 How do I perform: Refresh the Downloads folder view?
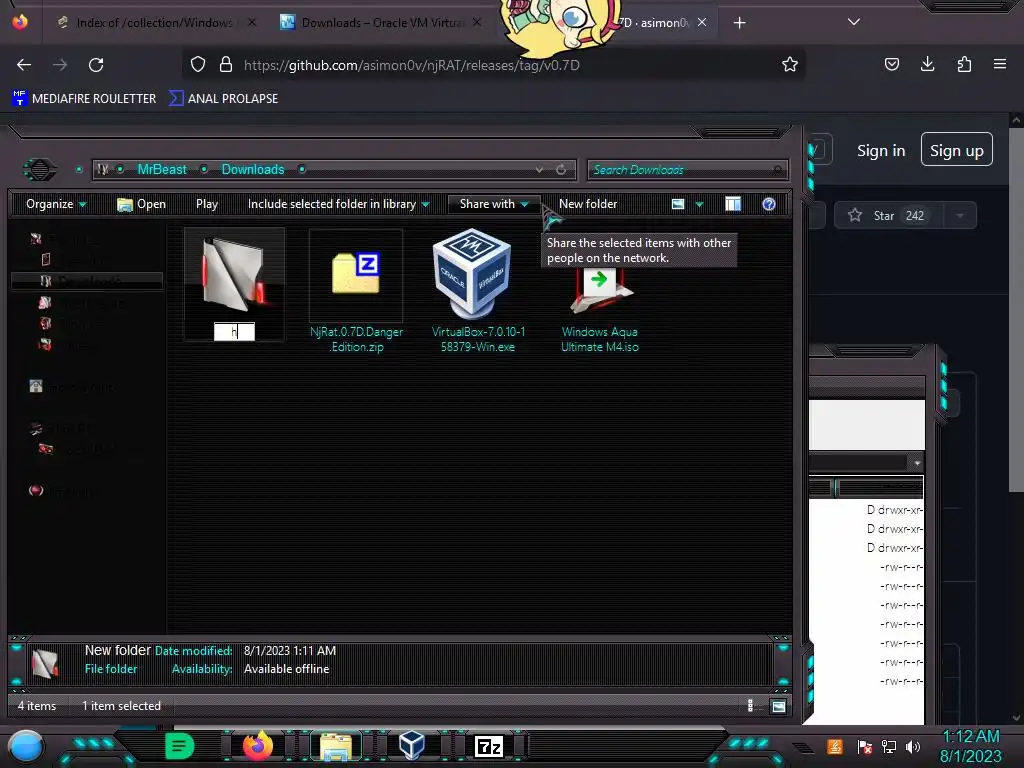[561, 169]
